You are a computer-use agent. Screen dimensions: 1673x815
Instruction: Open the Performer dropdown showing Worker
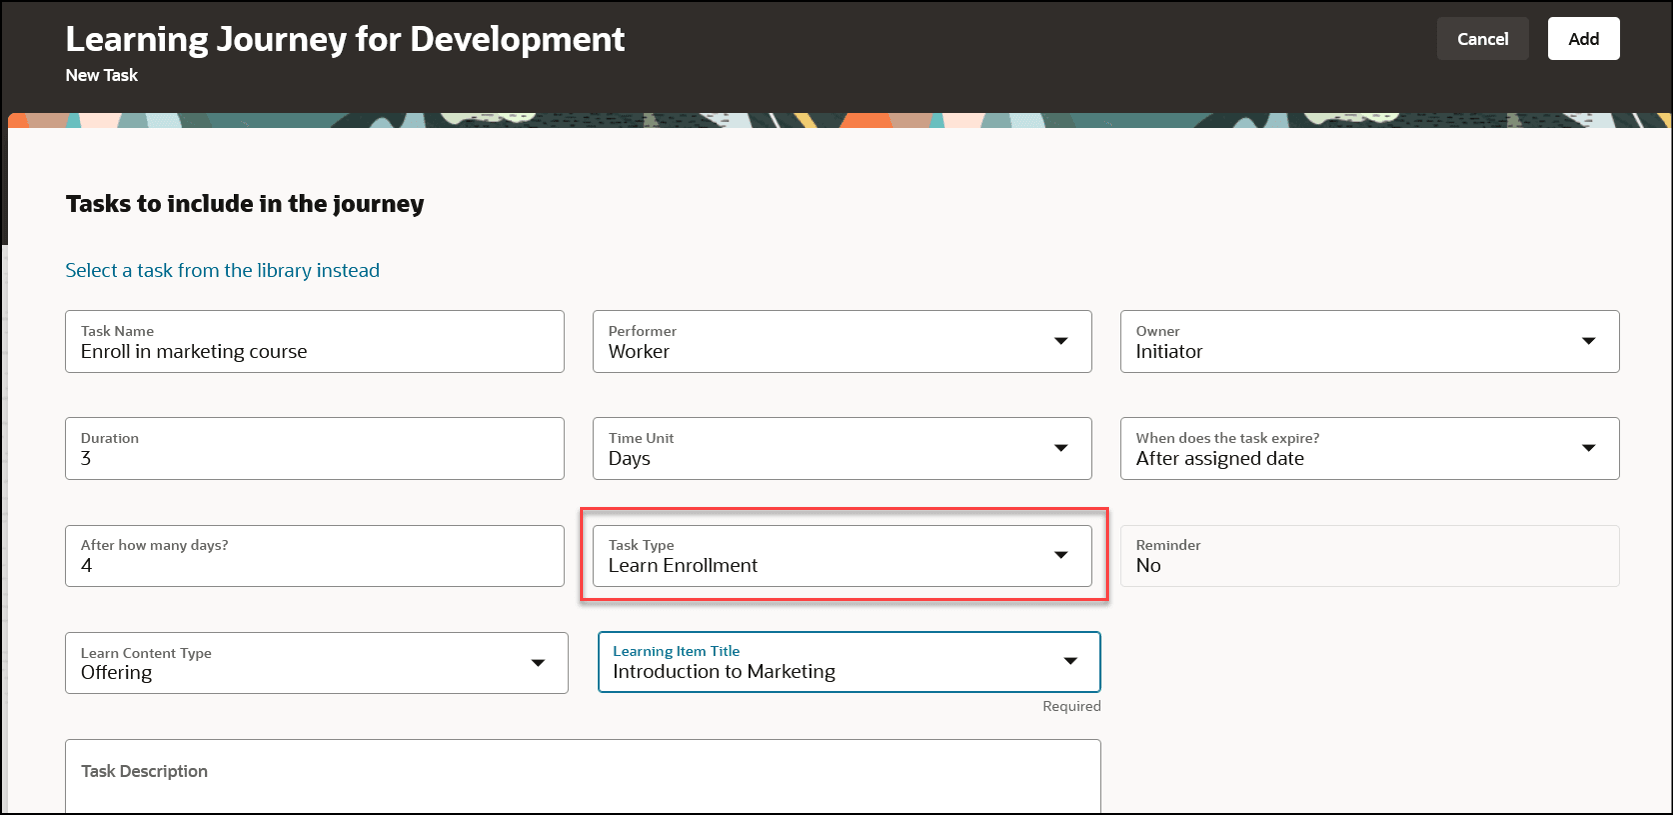842,342
